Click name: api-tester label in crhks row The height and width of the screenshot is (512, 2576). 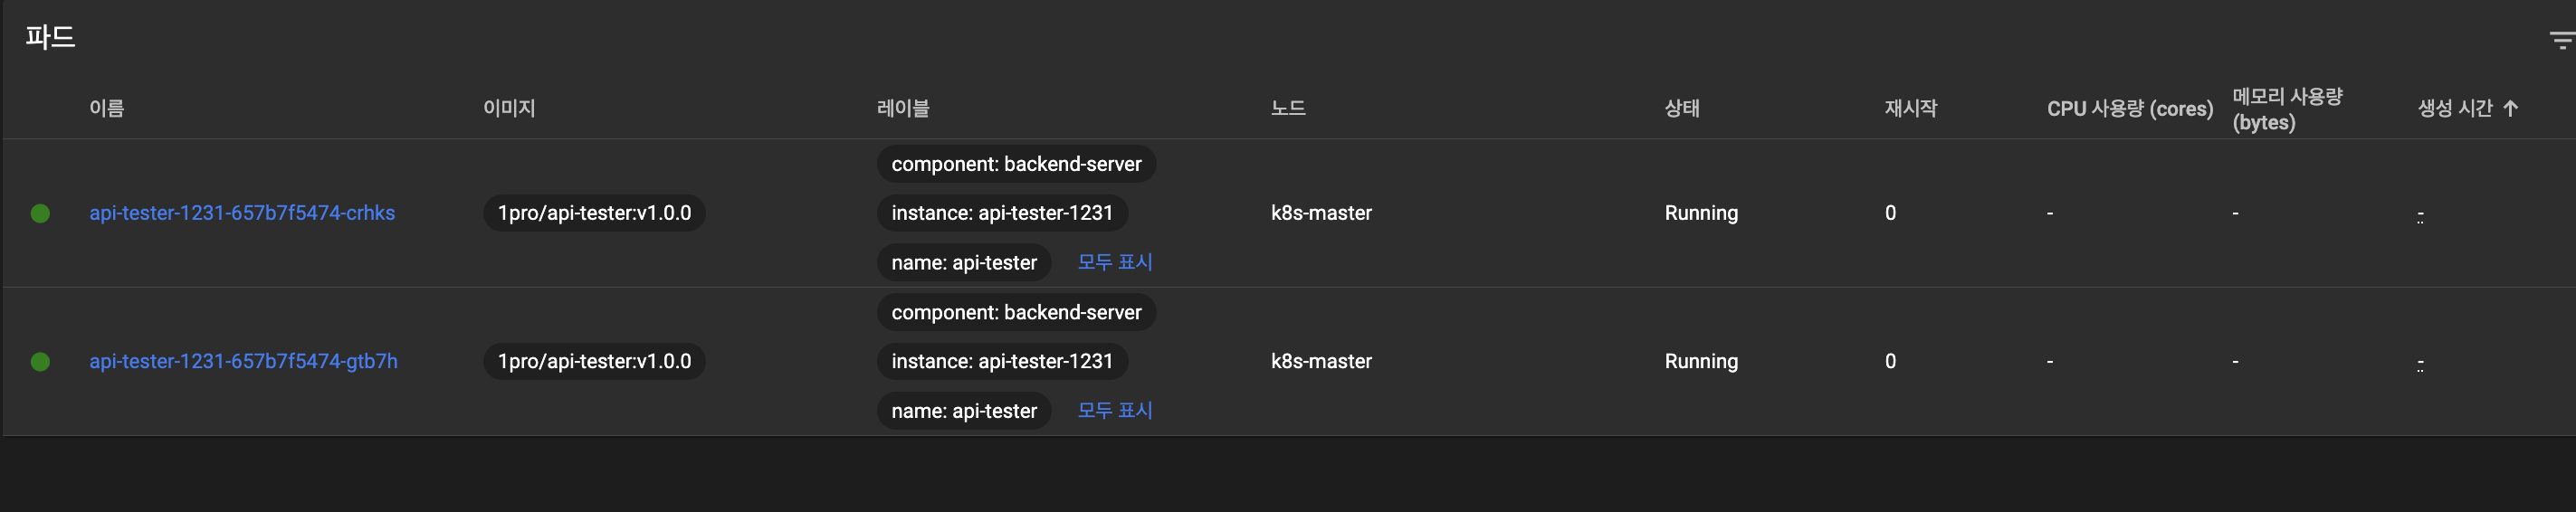(x=964, y=263)
